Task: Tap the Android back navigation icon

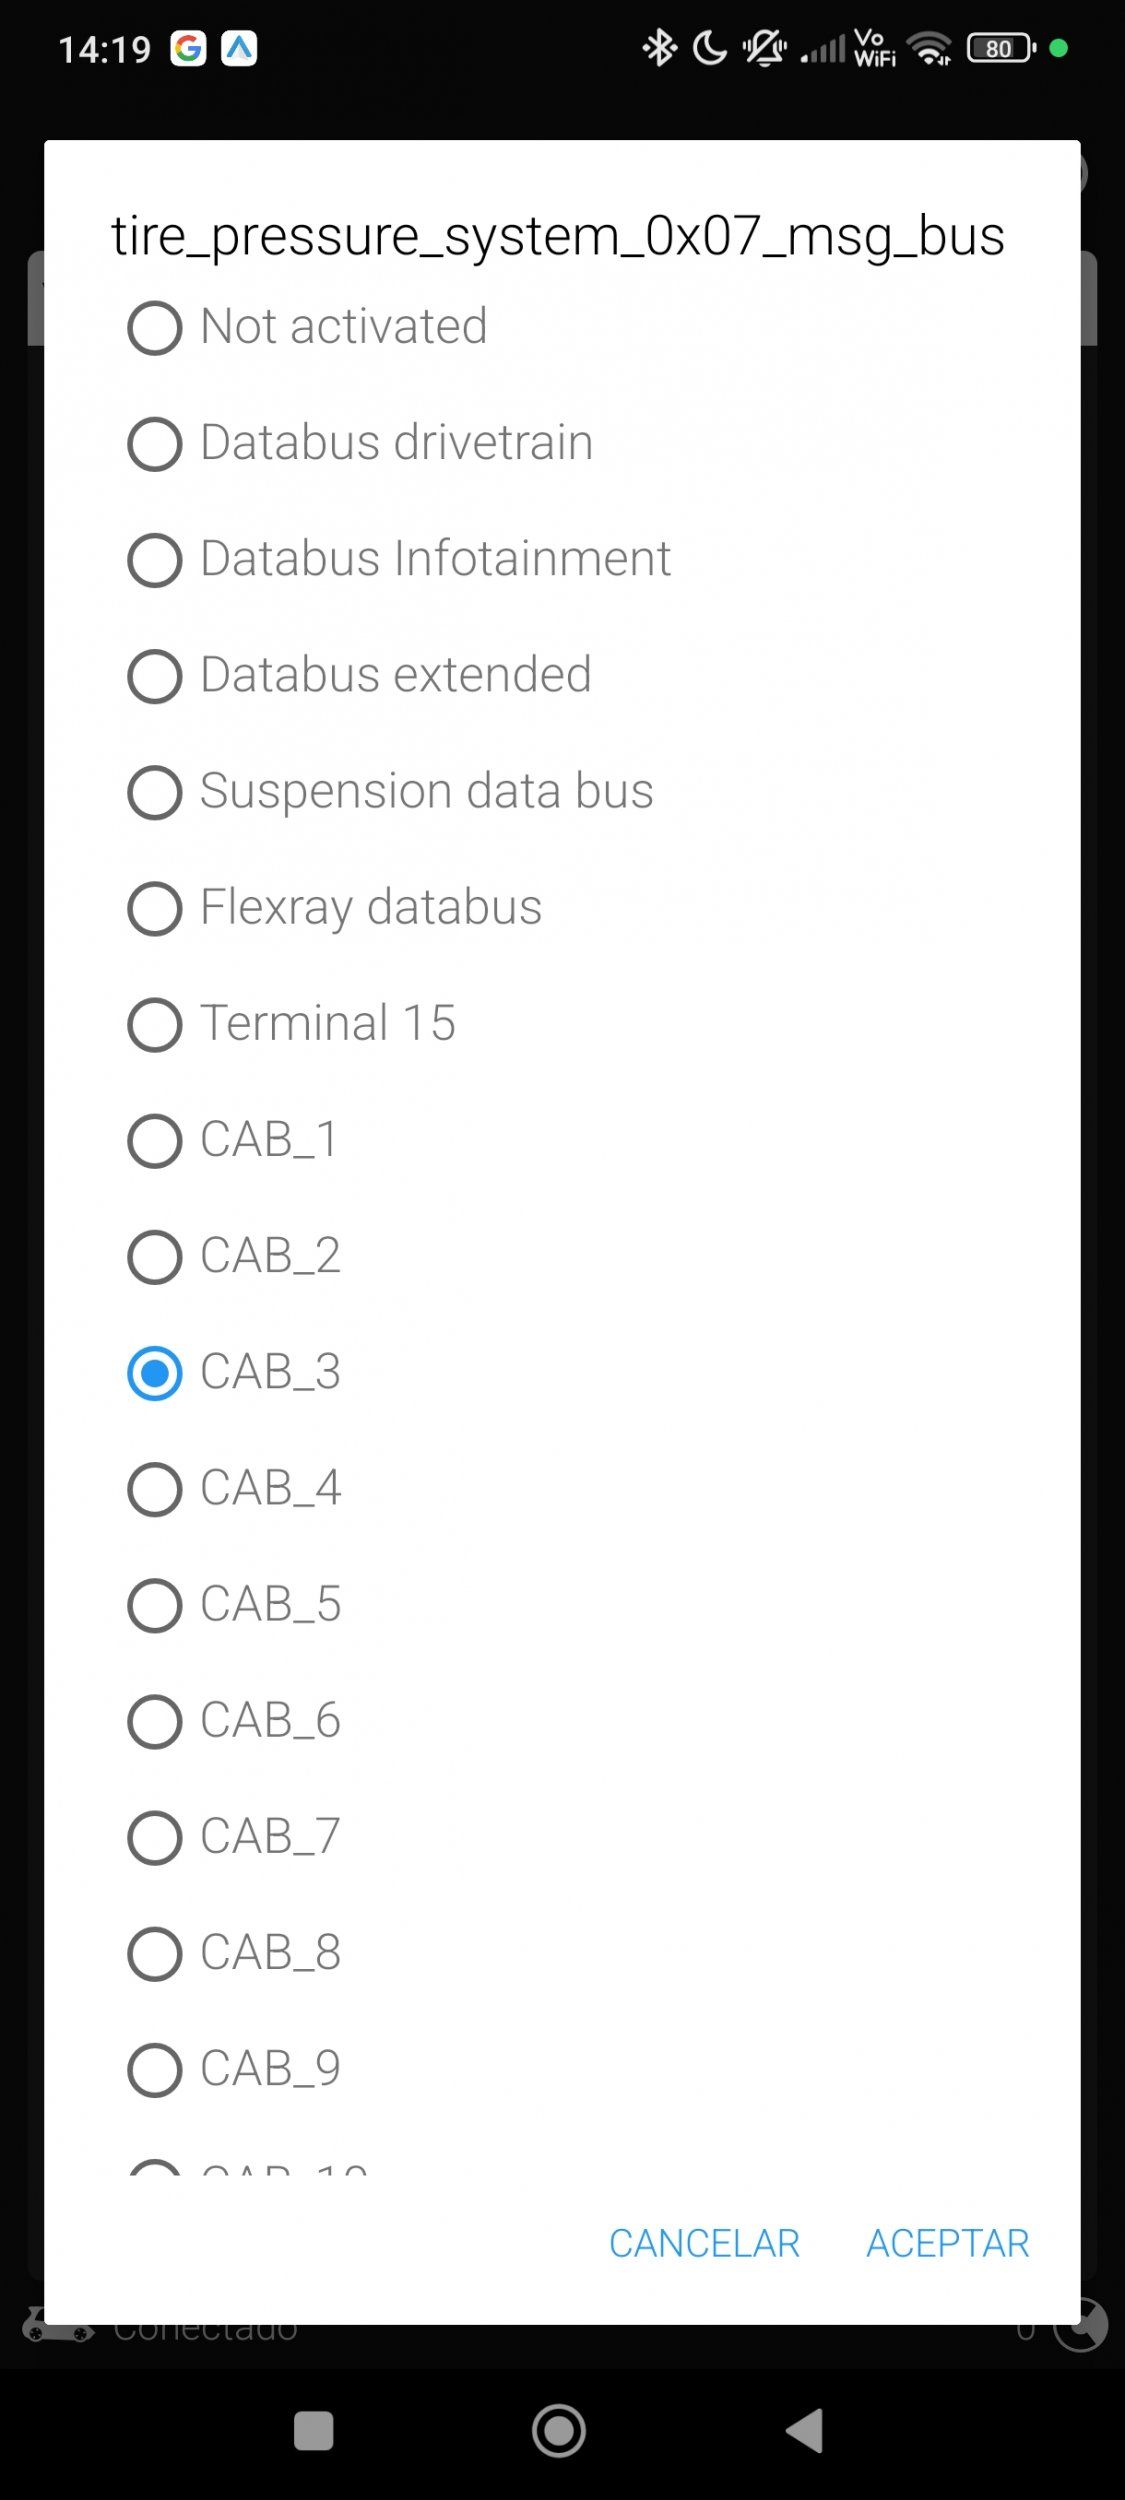Action: click(806, 2431)
